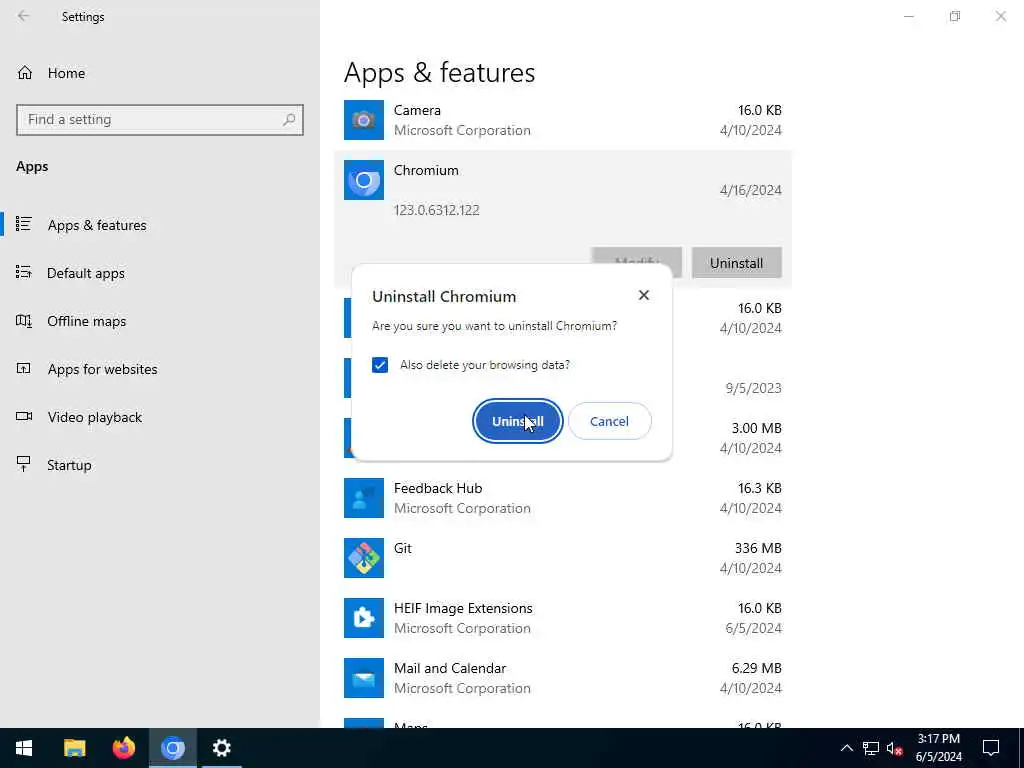Open Video playback section

(x=160, y=417)
